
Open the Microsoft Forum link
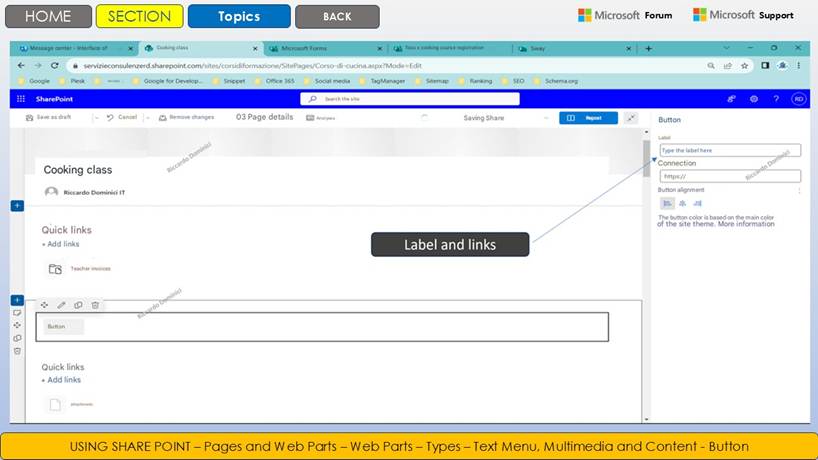pos(625,15)
